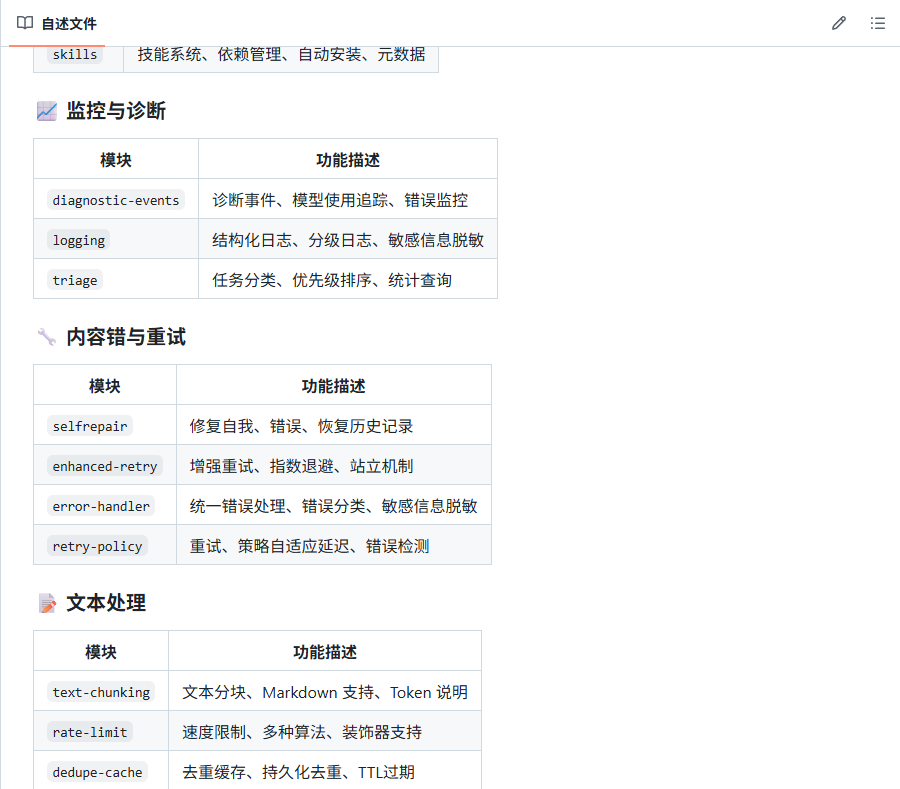
Task: Click the pencil edit file icon
Action: (x=838, y=23)
